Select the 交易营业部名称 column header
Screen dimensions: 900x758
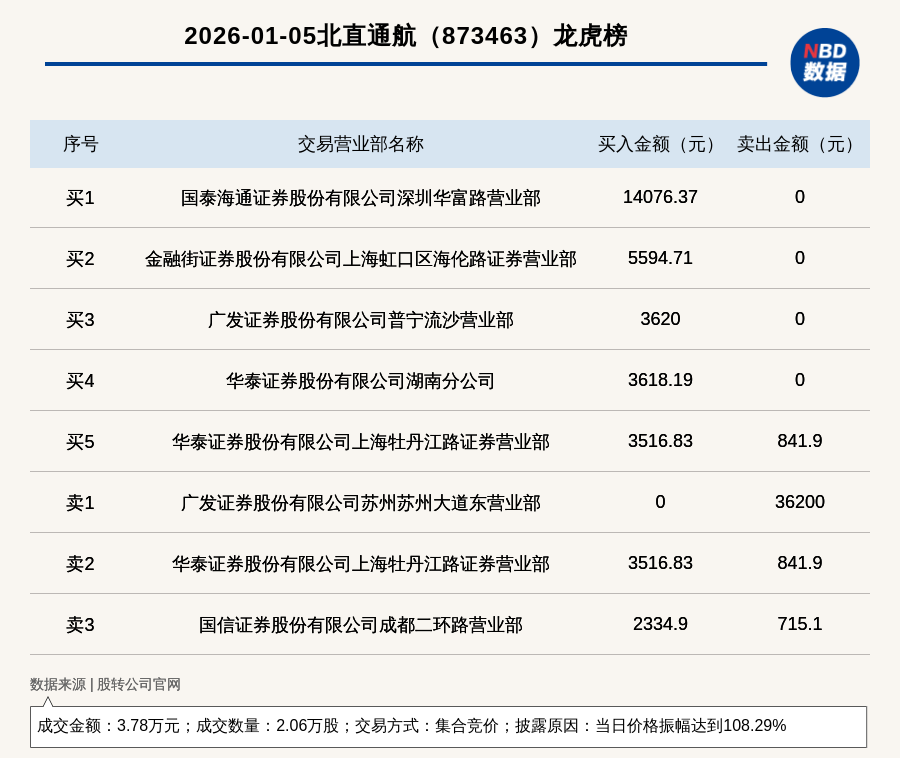tap(360, 144)
